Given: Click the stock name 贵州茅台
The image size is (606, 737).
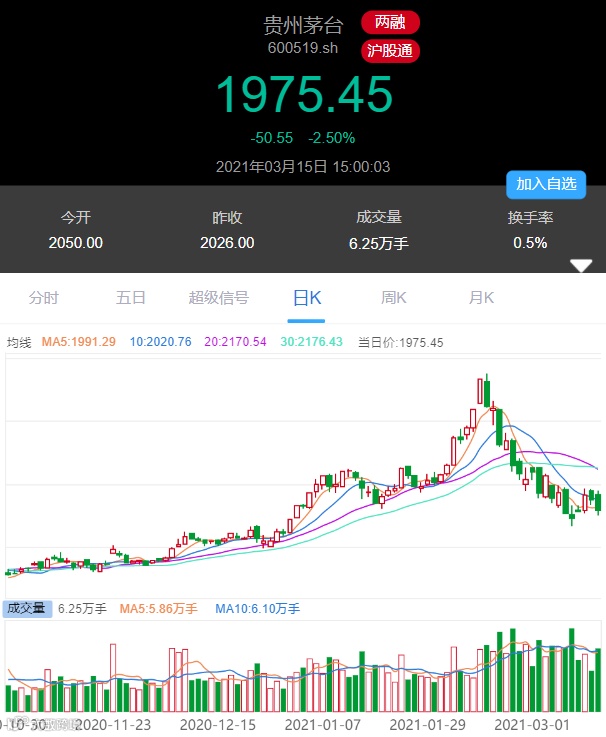Looking at the screenshot, I should 303,25.
